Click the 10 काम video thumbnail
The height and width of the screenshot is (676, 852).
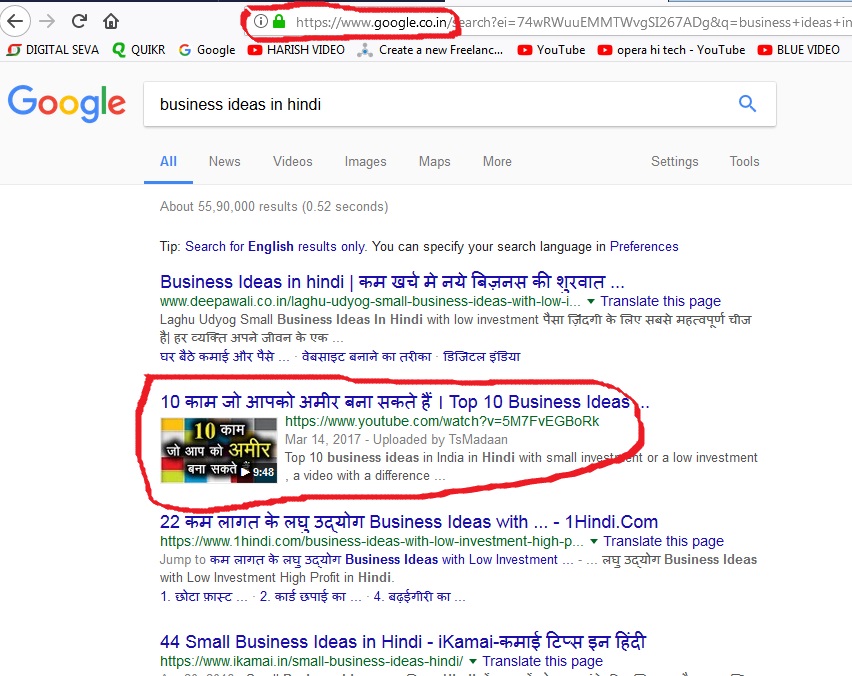tap(218, 450)
